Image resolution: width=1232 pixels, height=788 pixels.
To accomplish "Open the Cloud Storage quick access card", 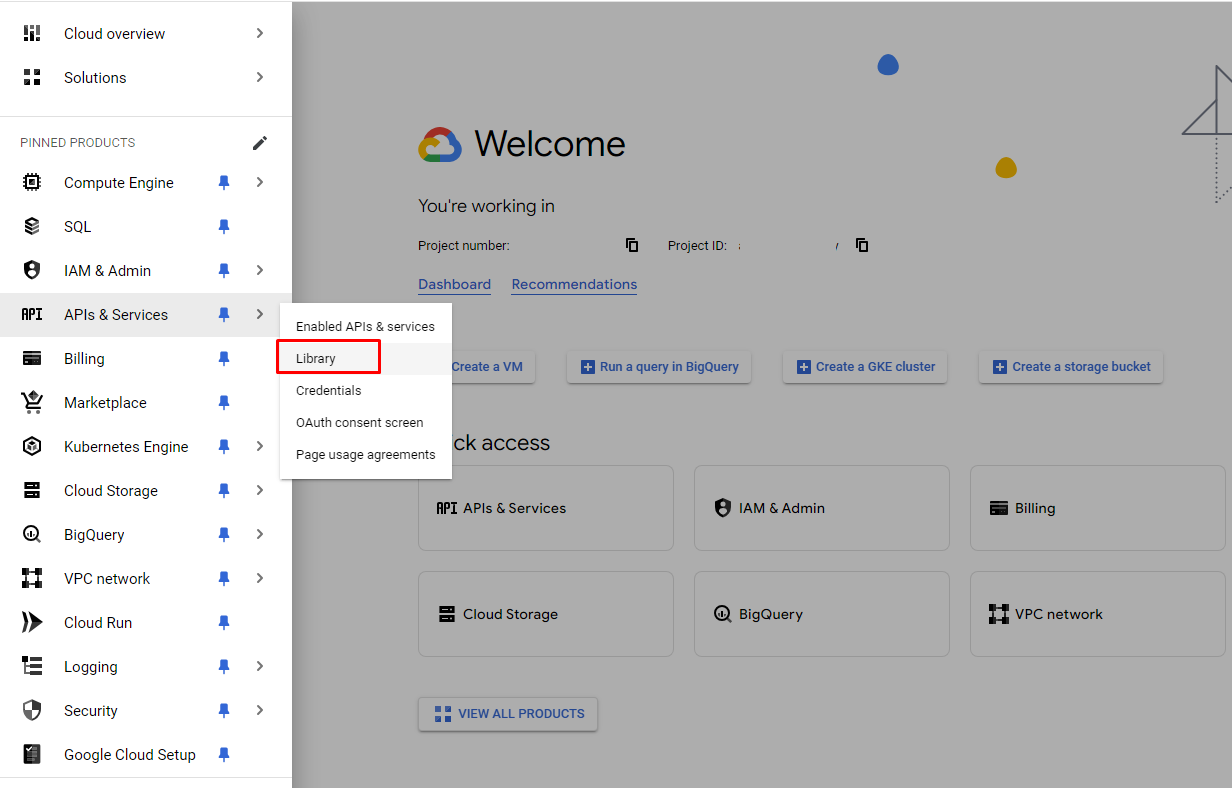I will (x=546, y=614).
